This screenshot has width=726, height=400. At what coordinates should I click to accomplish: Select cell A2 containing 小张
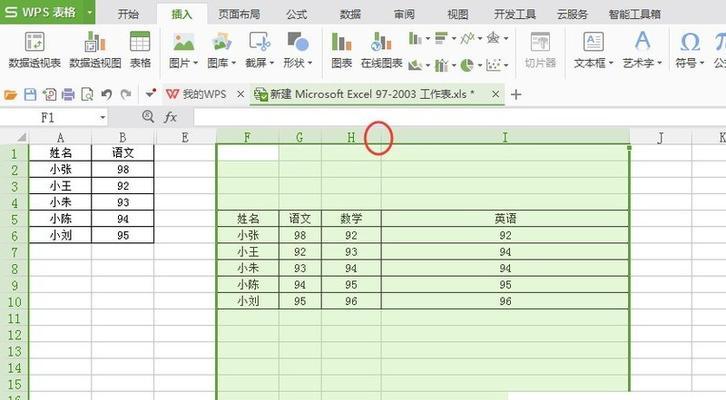[60, 169]
